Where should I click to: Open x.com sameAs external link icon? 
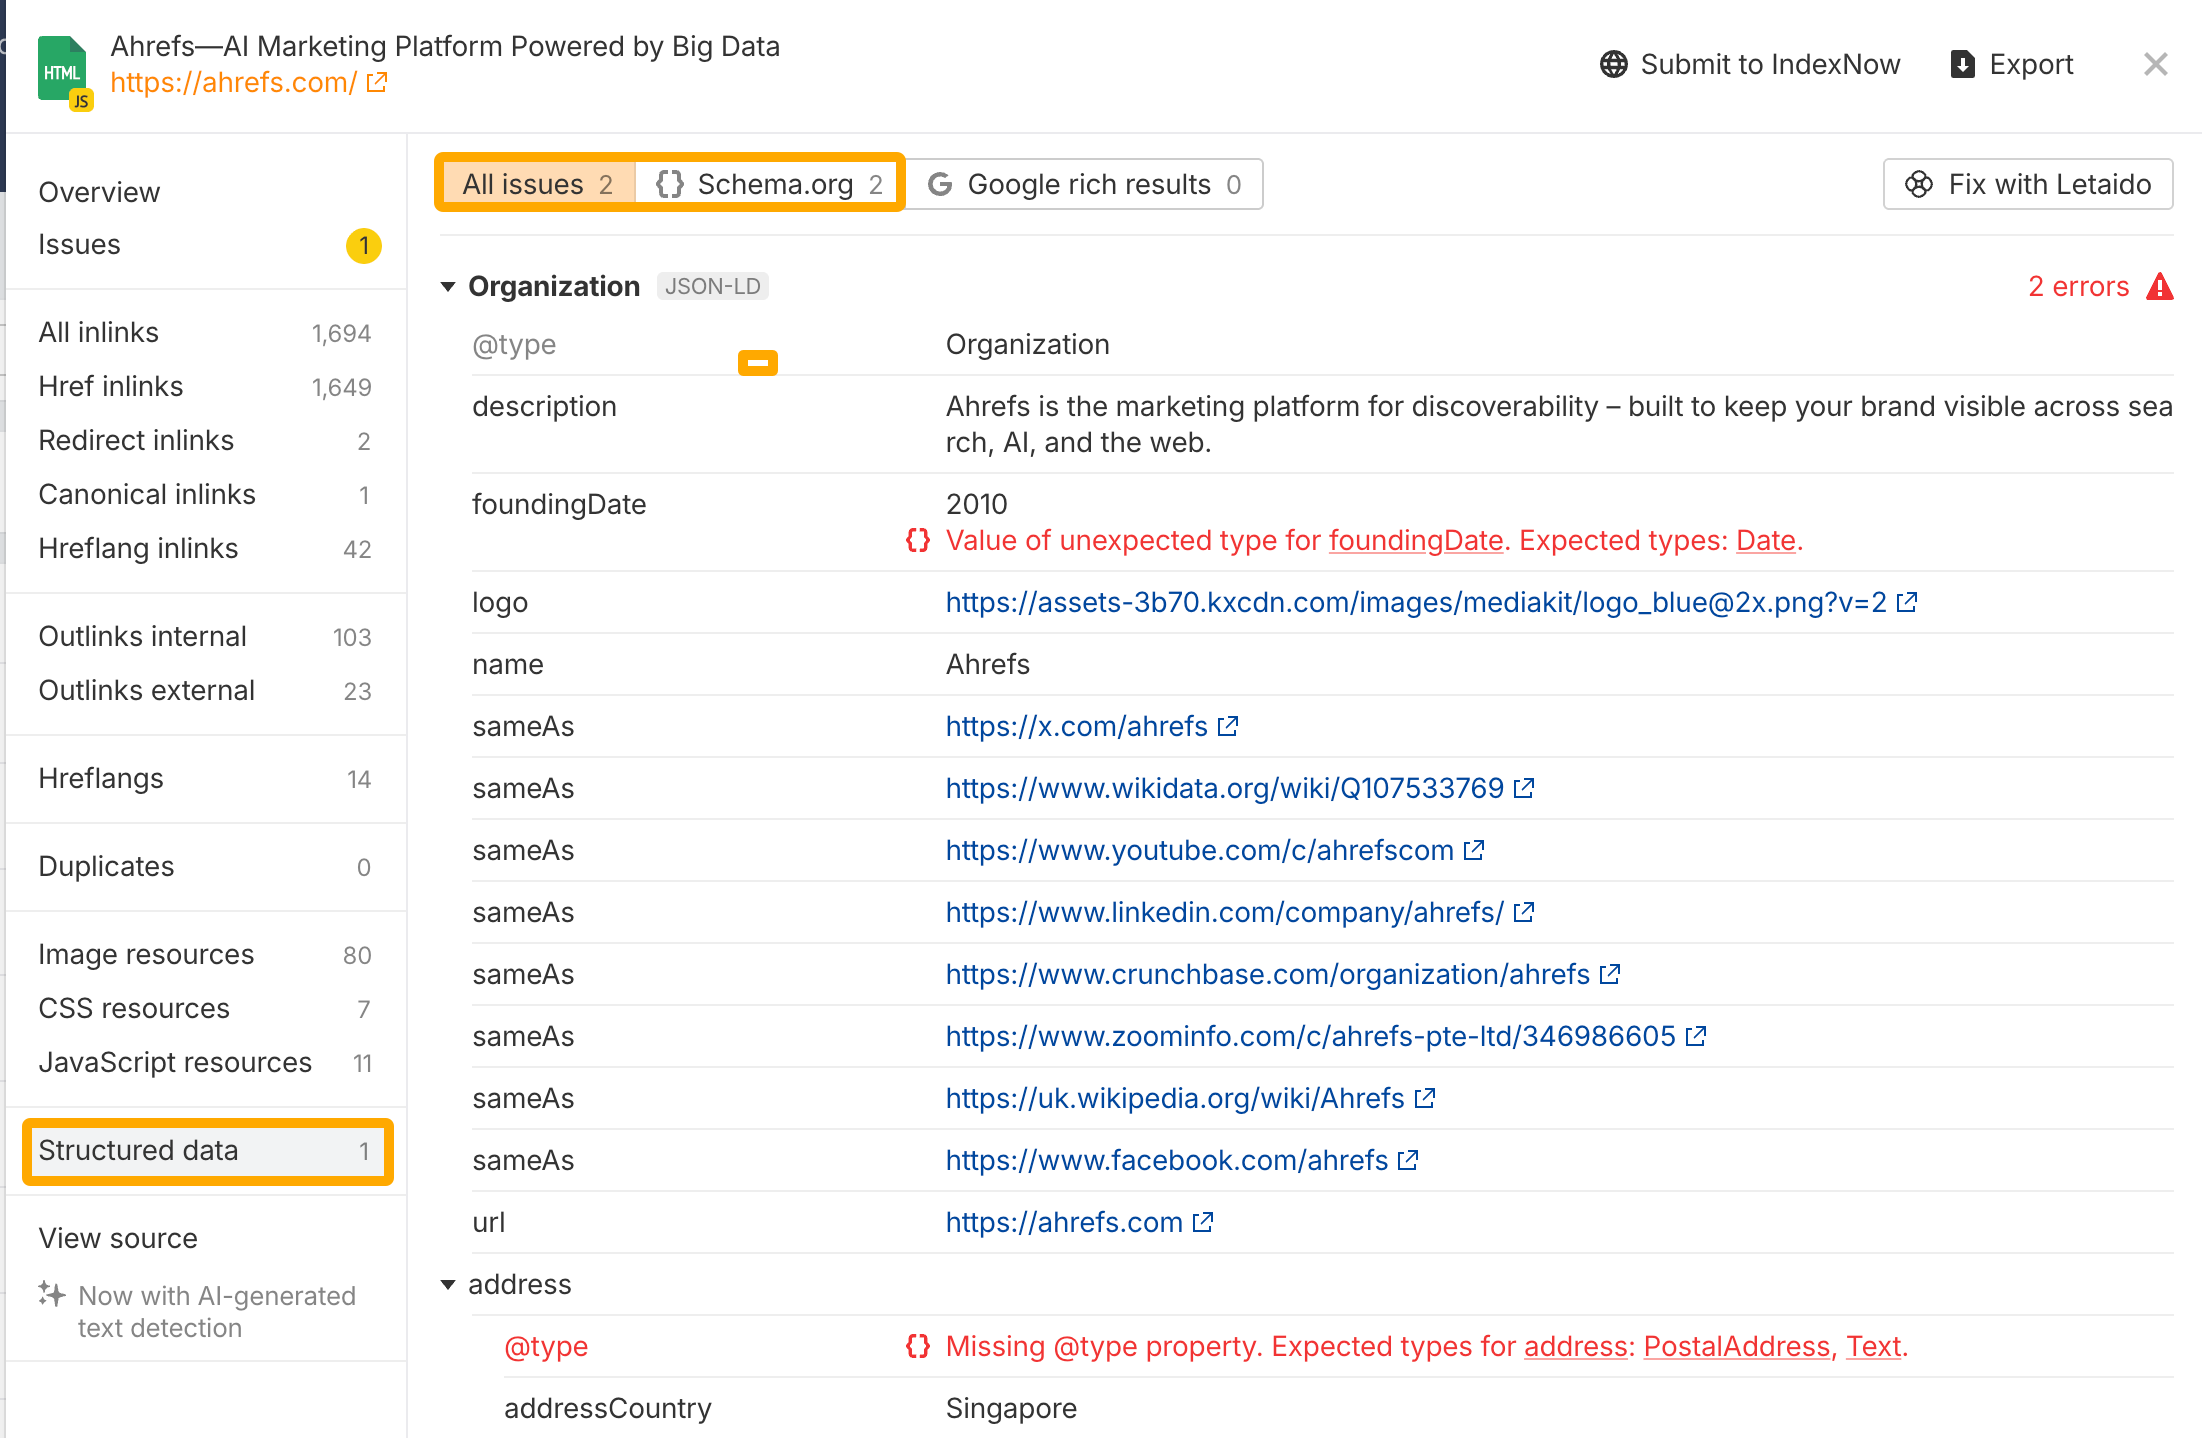[x=1228, y=726]
